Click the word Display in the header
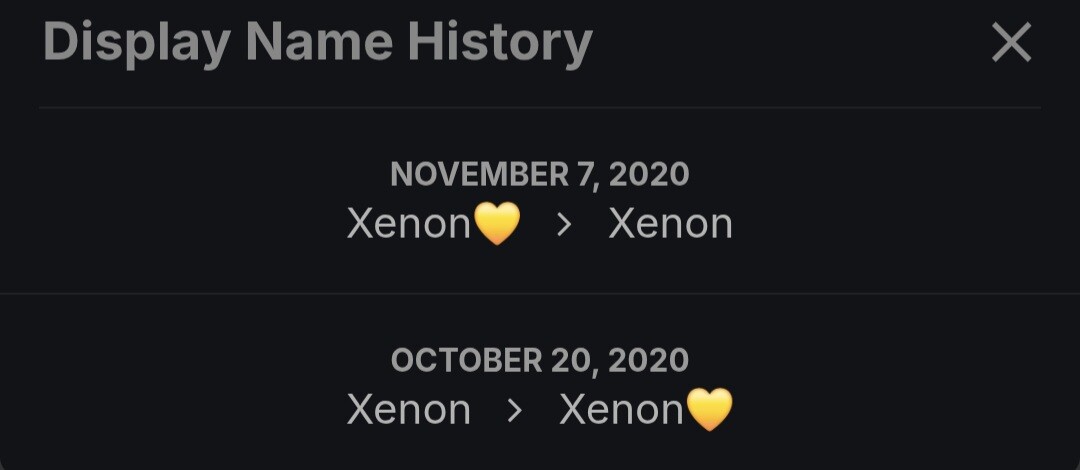 click(x=138, y=43)
